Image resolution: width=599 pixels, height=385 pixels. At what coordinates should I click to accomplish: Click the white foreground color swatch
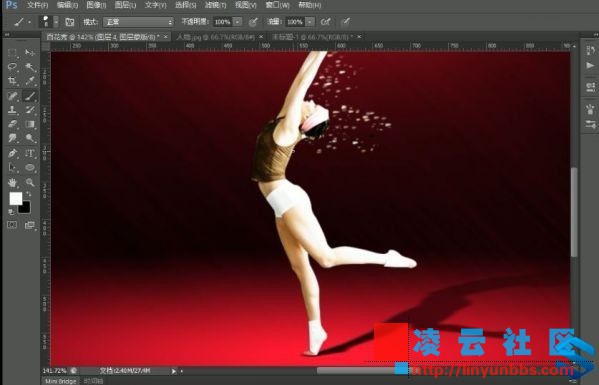(x=16, y=199)
